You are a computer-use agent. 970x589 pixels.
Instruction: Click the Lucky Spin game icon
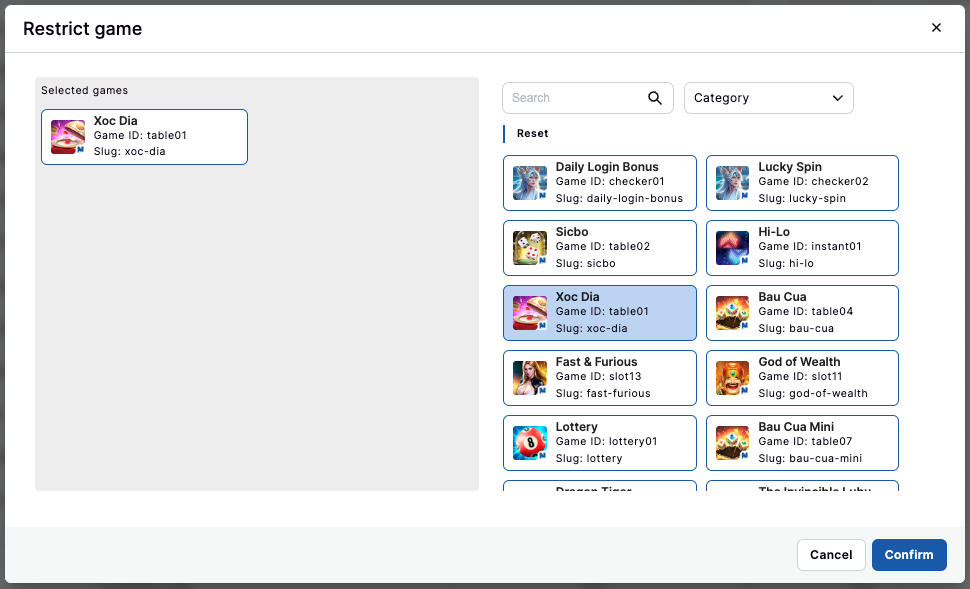pyautogui.click(x=733, y=183)
